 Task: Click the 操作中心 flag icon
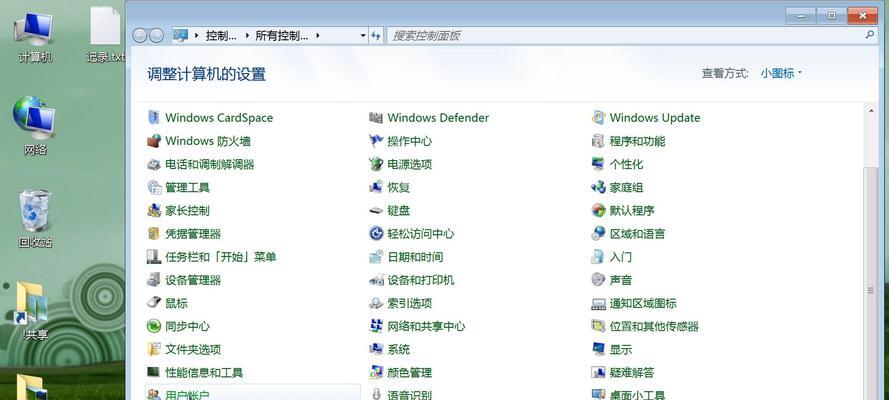pyautogui.click(x=376, y=141)
